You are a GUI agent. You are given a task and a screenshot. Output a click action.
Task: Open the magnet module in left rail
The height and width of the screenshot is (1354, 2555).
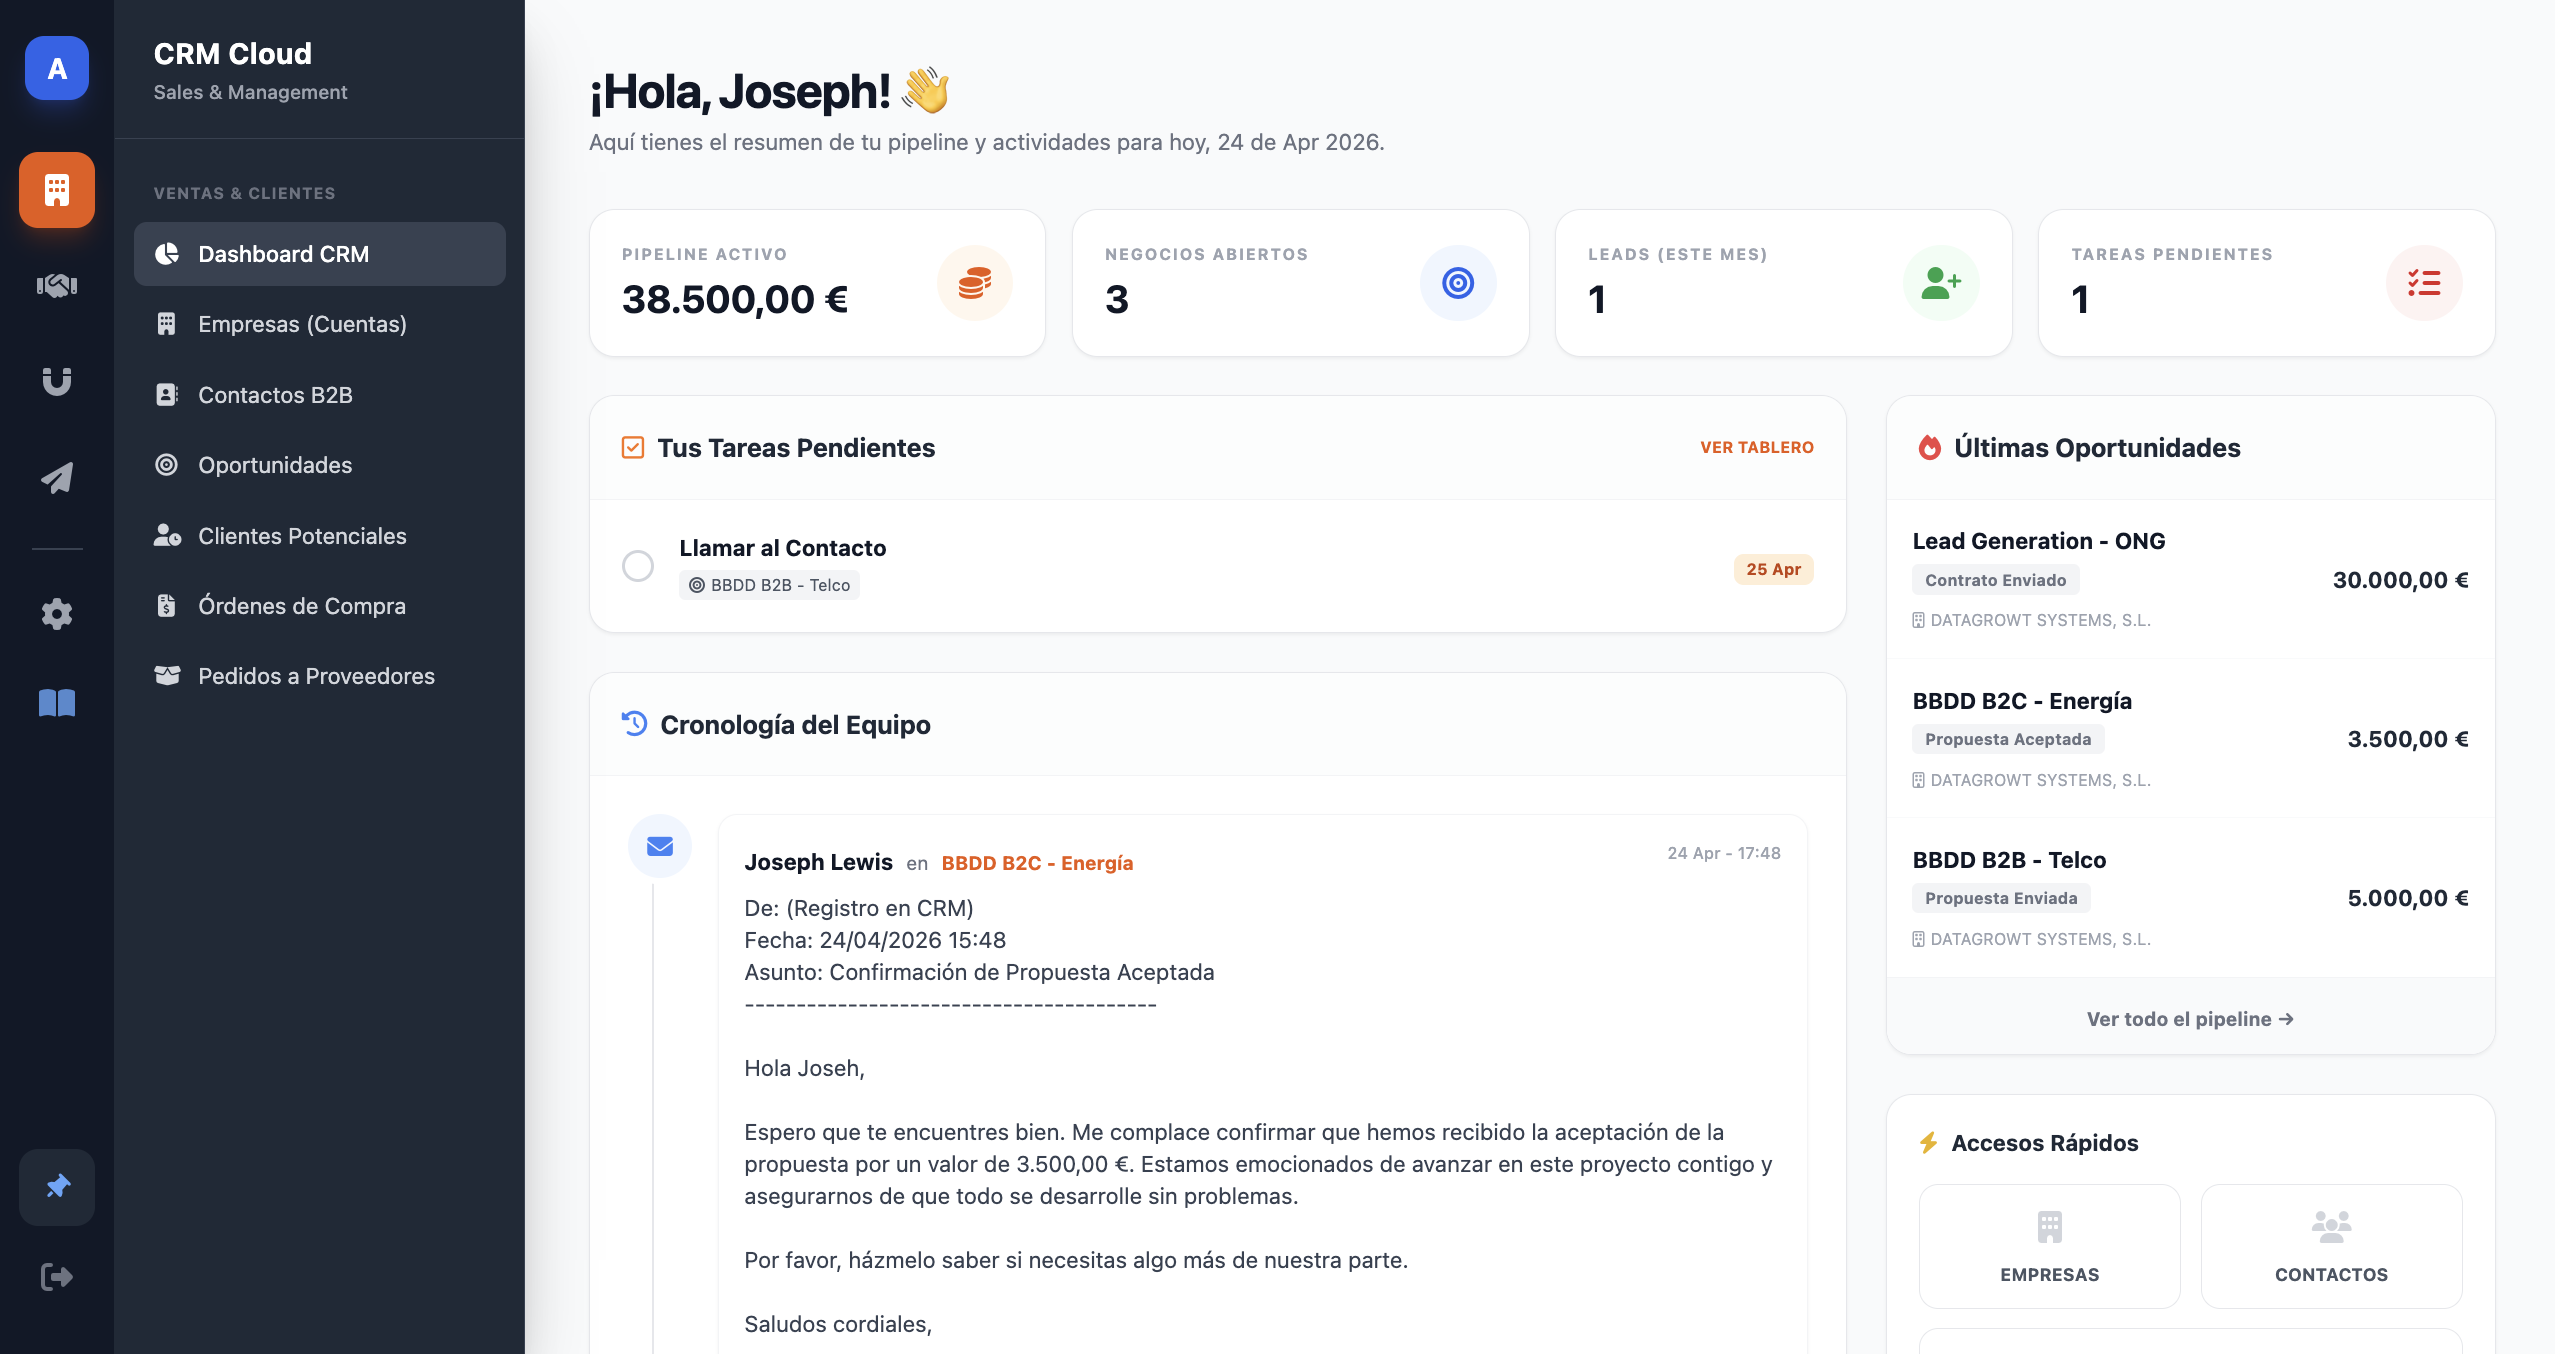[57, 381]
